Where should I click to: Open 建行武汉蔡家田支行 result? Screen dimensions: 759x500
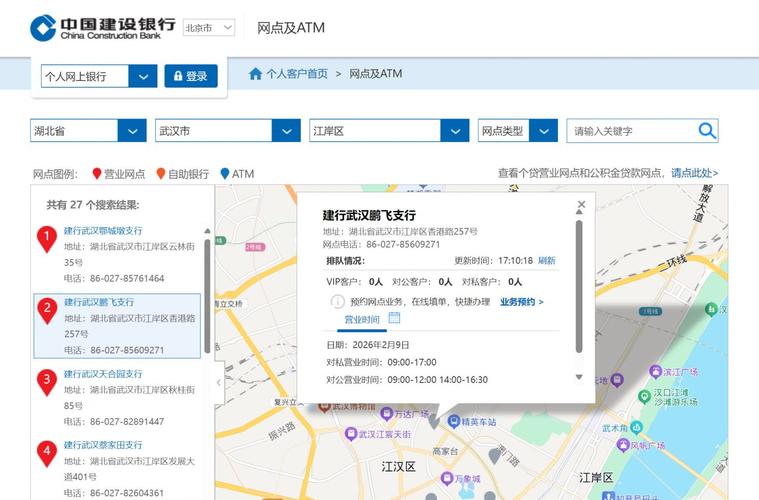(103, 445)
